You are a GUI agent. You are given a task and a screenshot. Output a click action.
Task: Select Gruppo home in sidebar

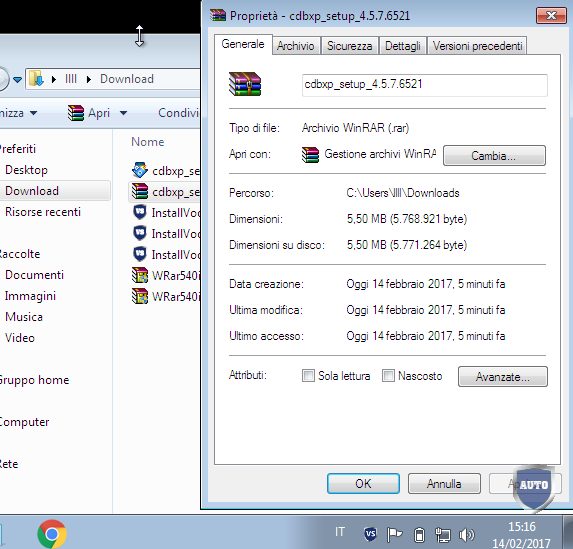pyautogui.click(x=34, y=380)
